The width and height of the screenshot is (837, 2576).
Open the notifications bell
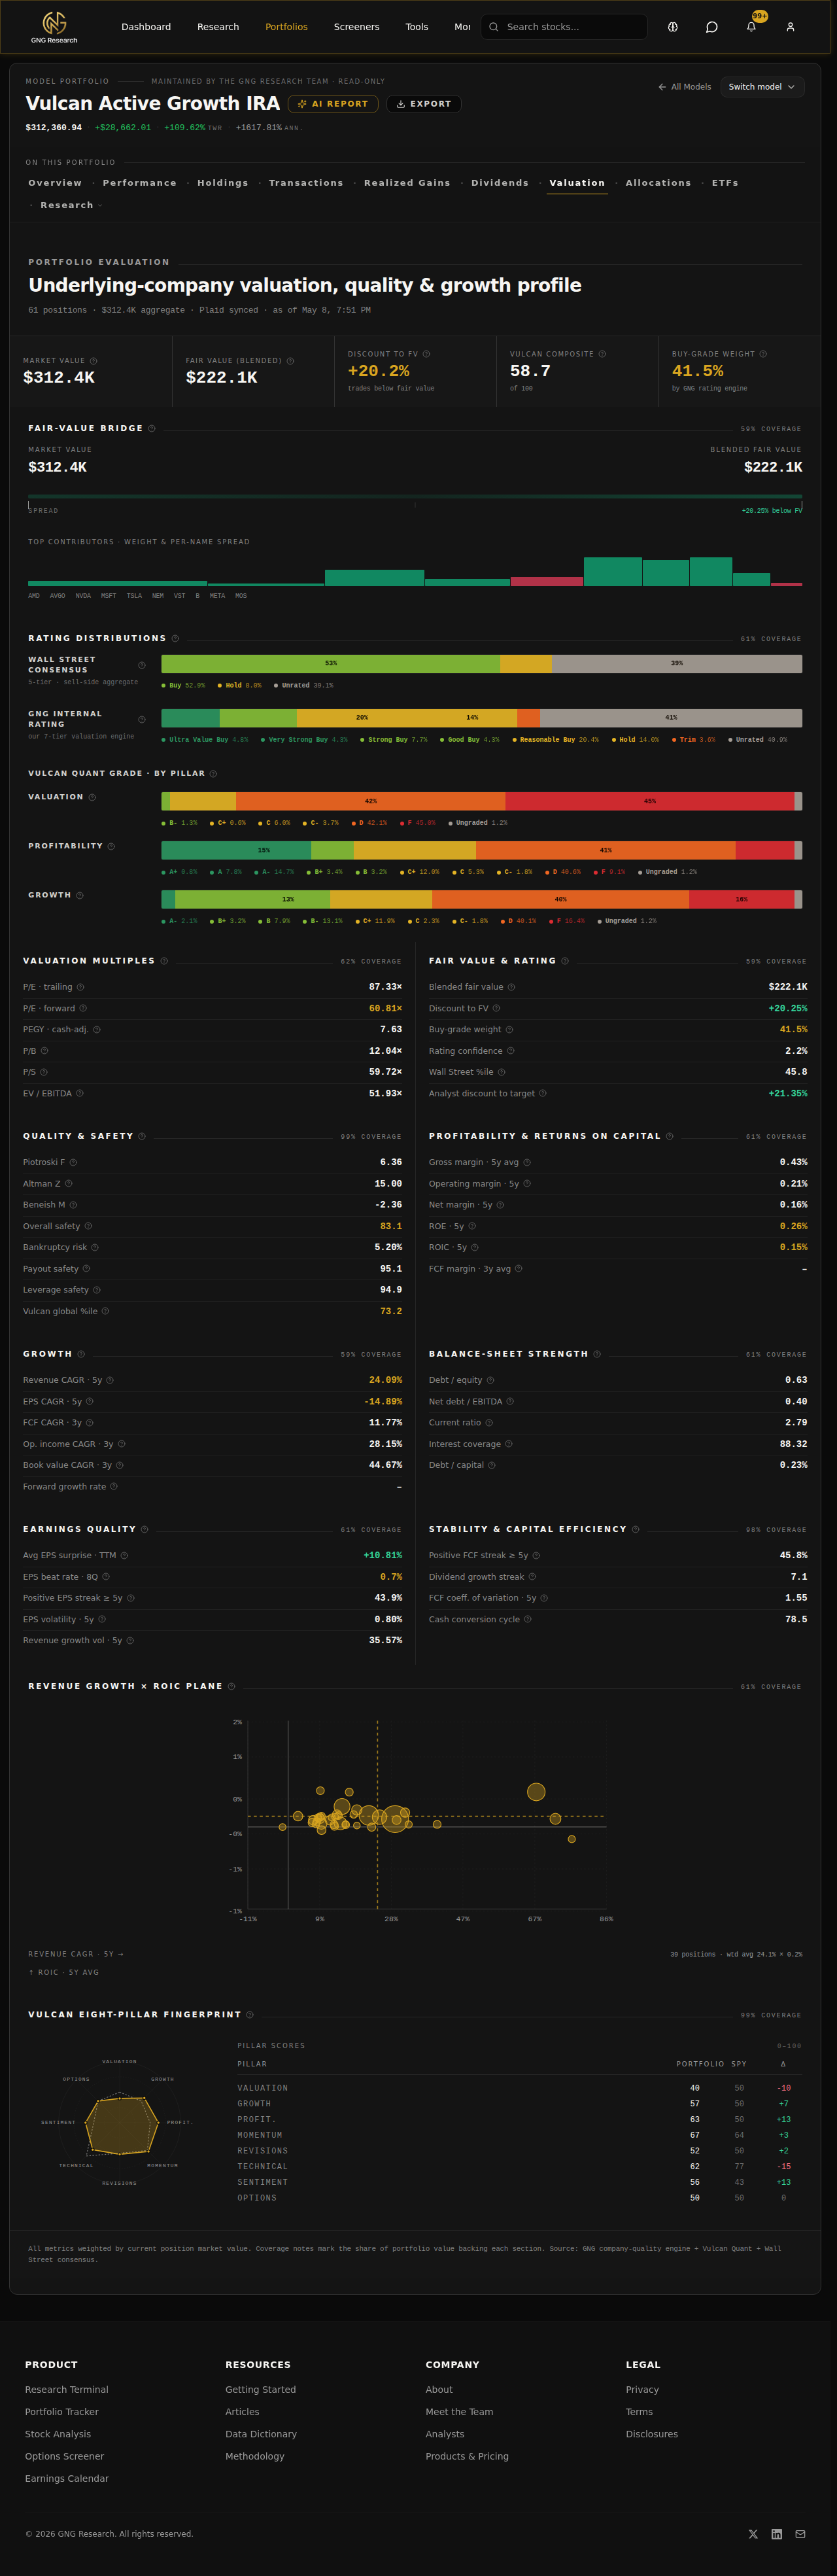tap(751, 27)
